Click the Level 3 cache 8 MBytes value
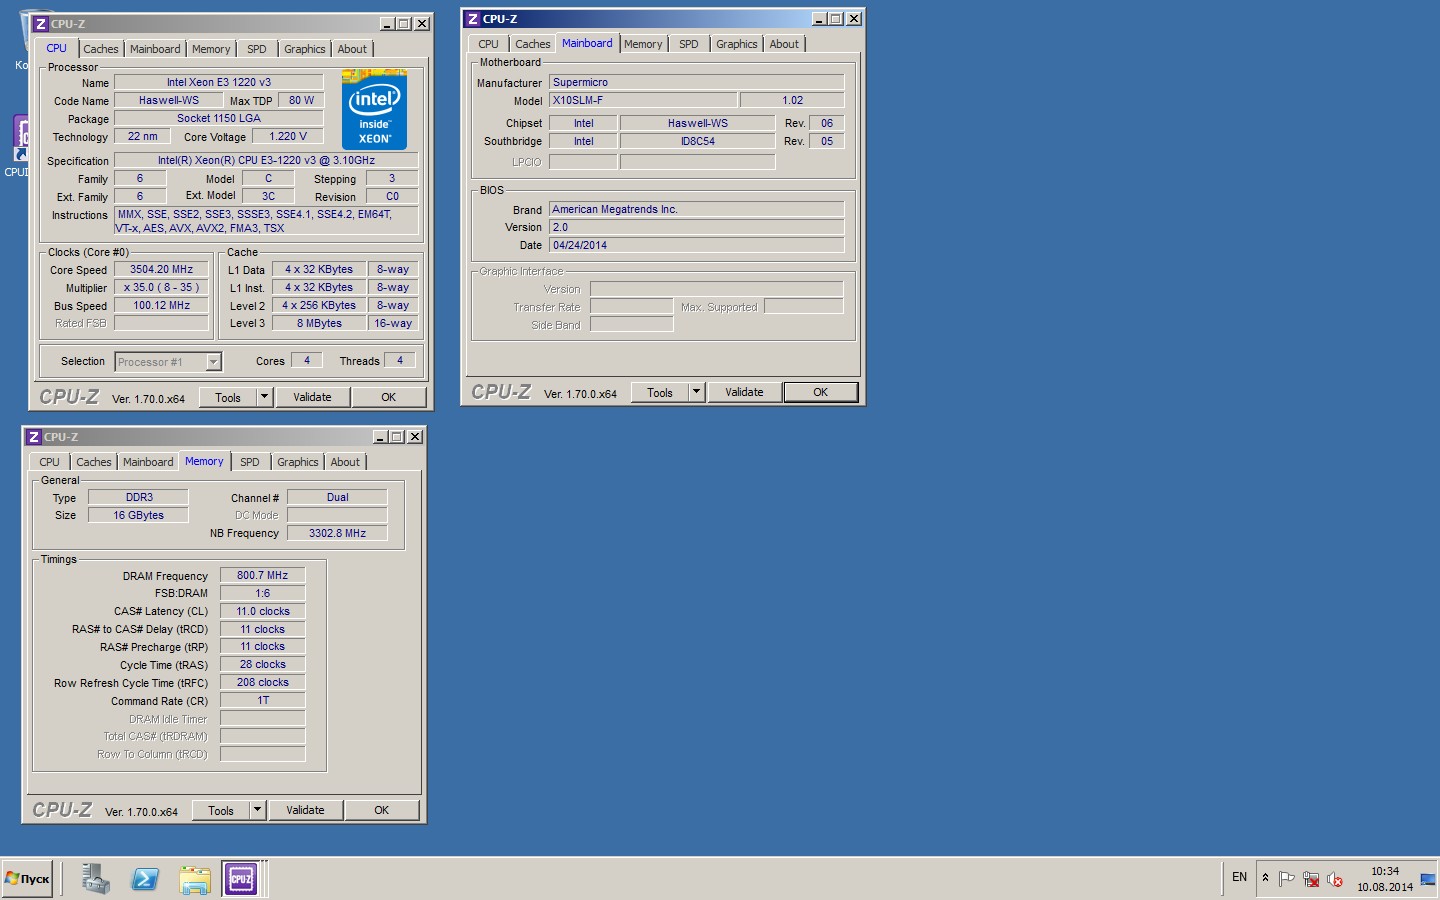1440x900 pixels. 319,324
